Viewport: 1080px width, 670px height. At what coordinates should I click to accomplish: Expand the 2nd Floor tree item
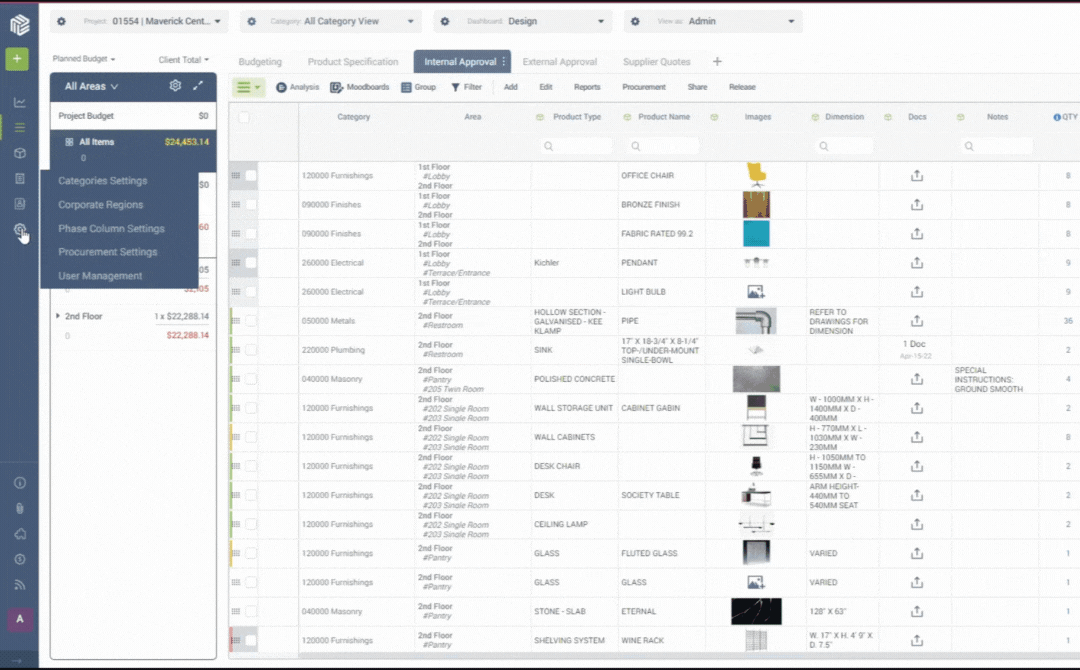click(x=57, y=316)
